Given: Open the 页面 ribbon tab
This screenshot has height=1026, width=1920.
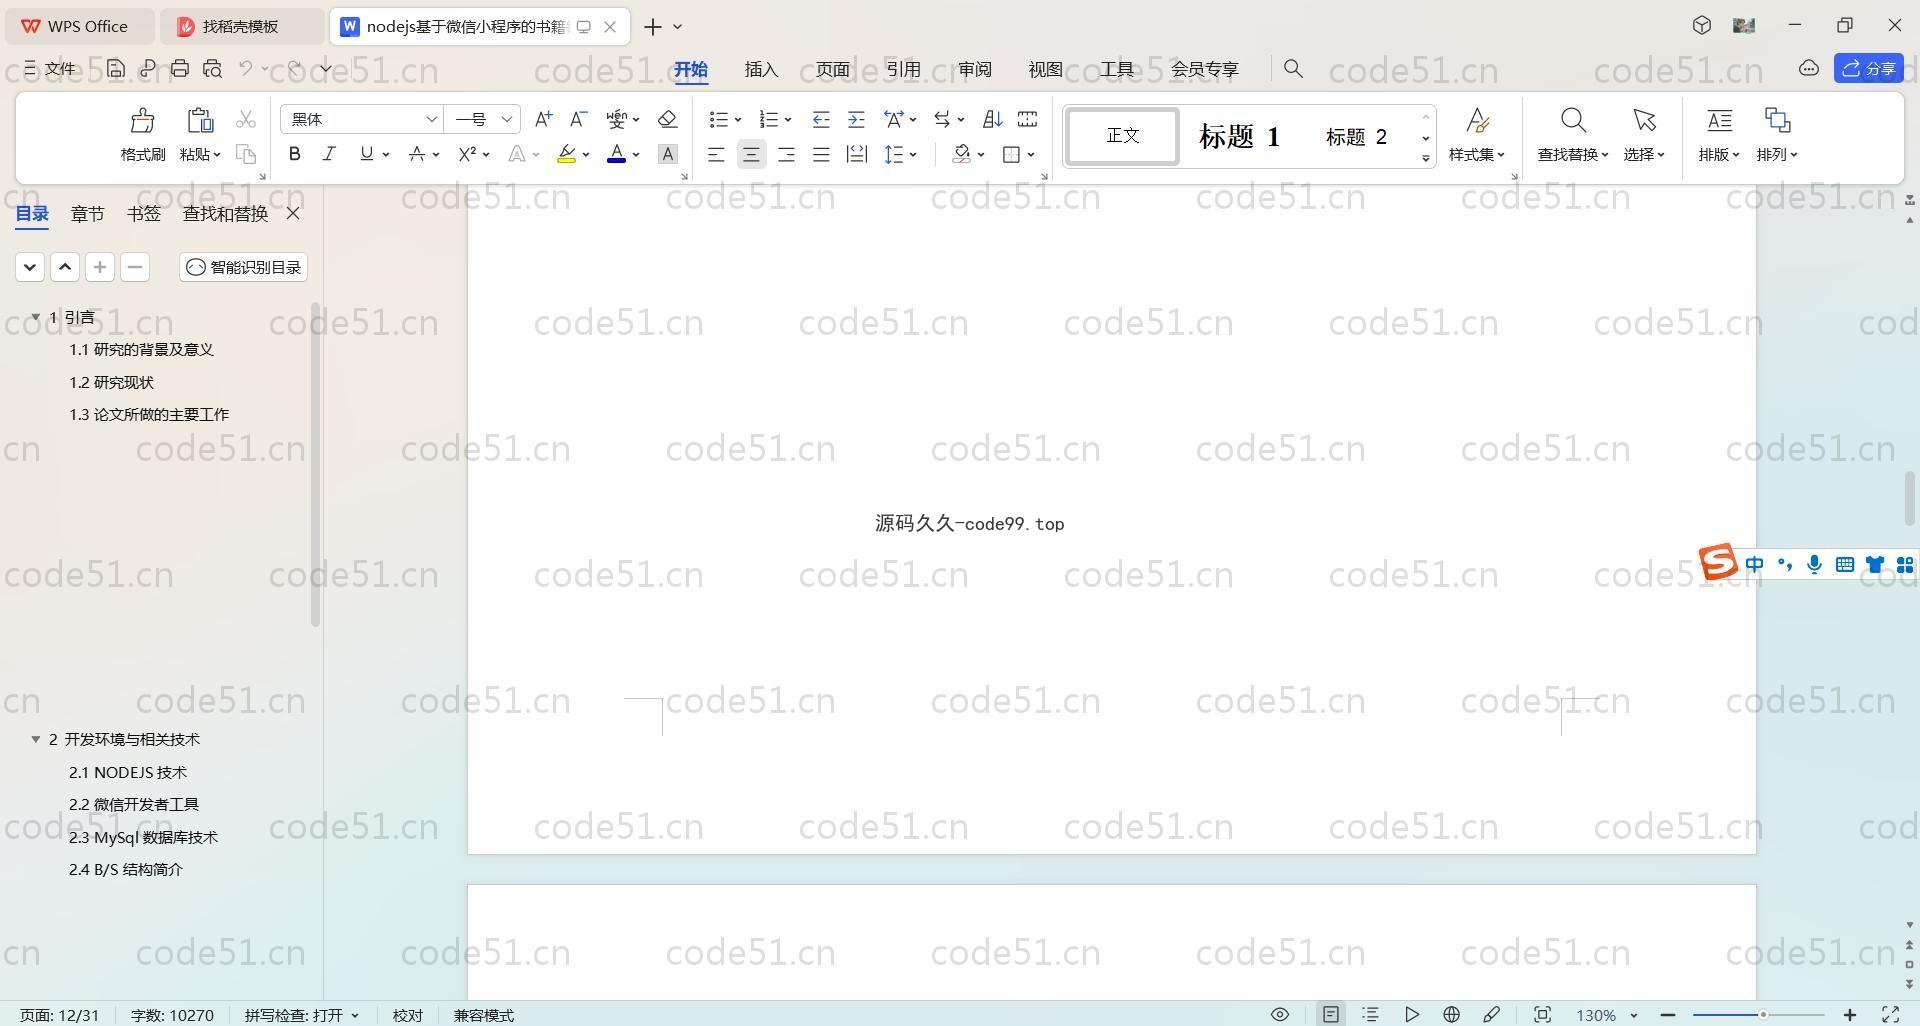Looking at the screenshot, I should [832, 69].
